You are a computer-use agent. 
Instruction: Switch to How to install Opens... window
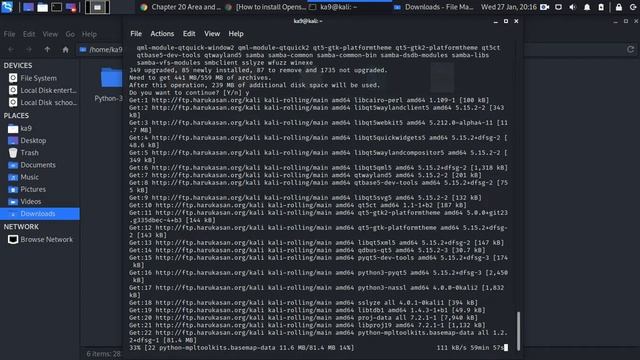(265, 7)
